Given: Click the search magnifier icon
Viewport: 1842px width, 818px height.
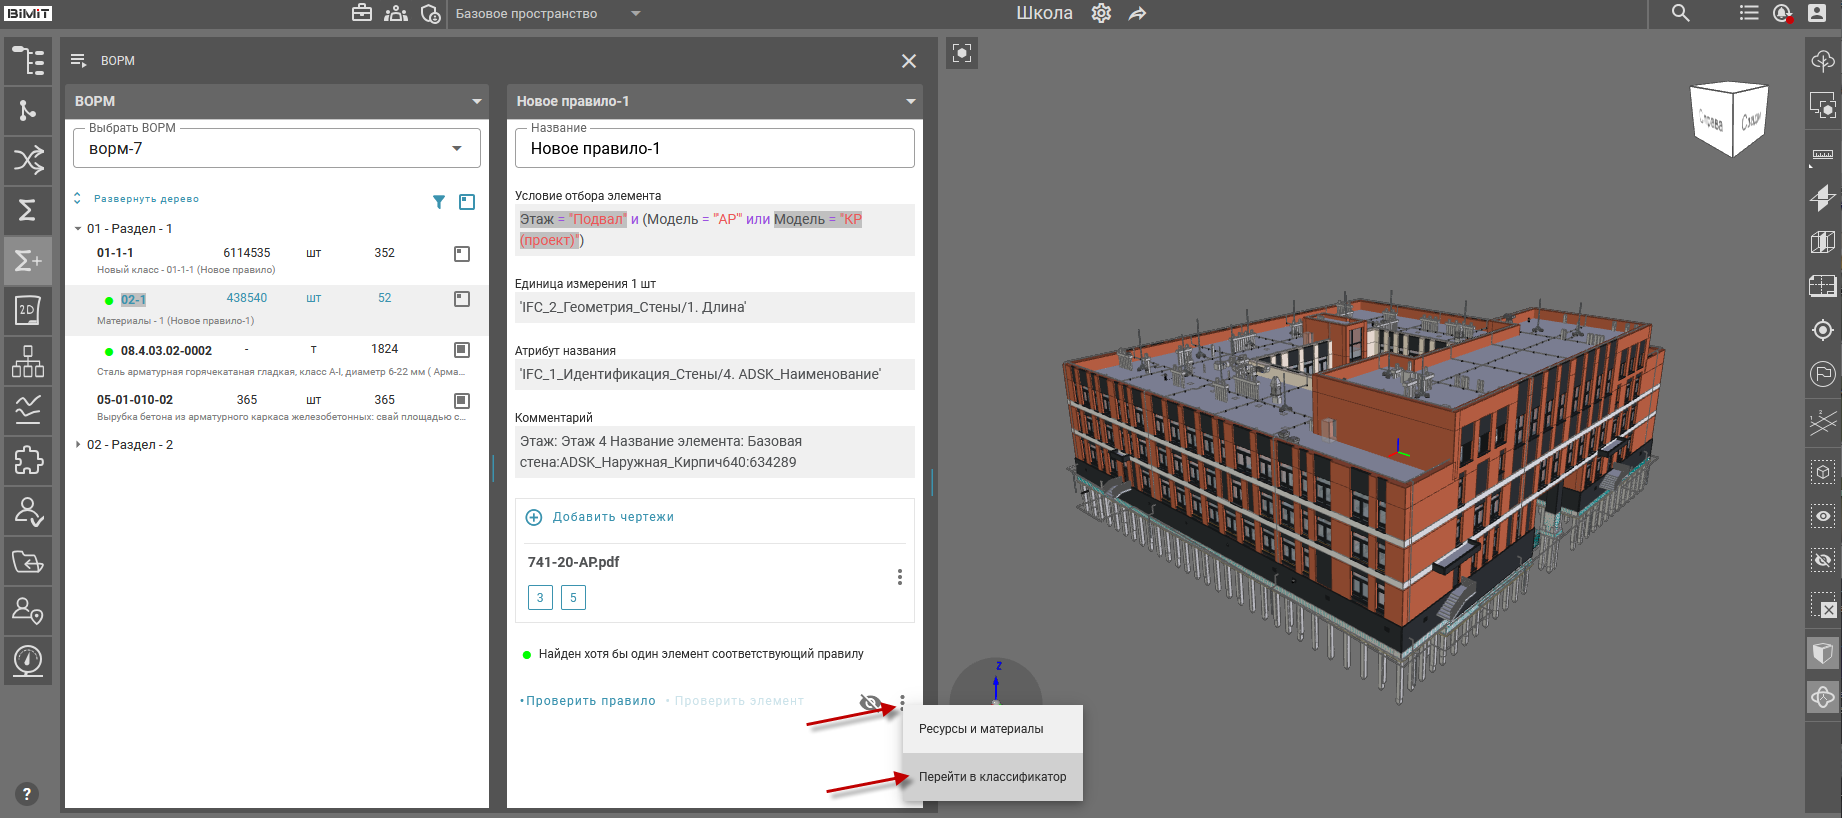Looking at the screenshot, I should coord(1681,14).
